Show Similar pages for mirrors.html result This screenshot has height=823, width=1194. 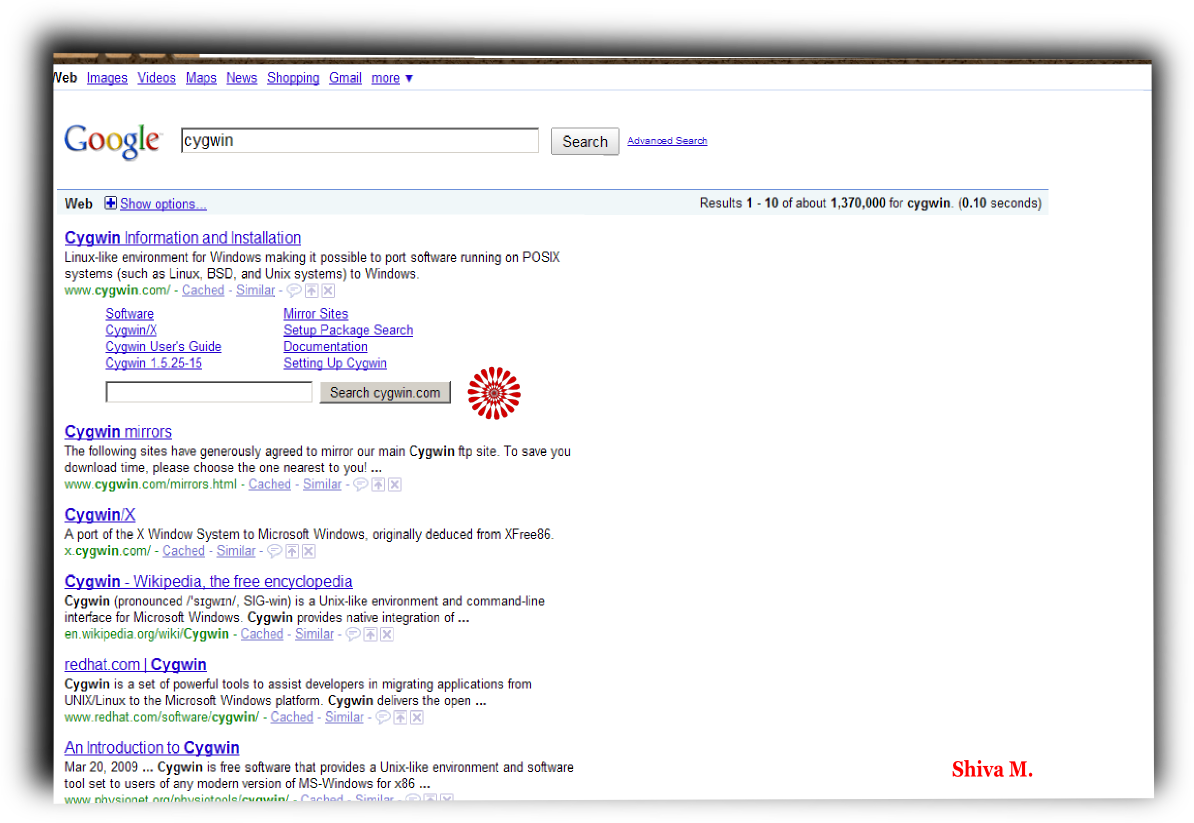point(322,484)
